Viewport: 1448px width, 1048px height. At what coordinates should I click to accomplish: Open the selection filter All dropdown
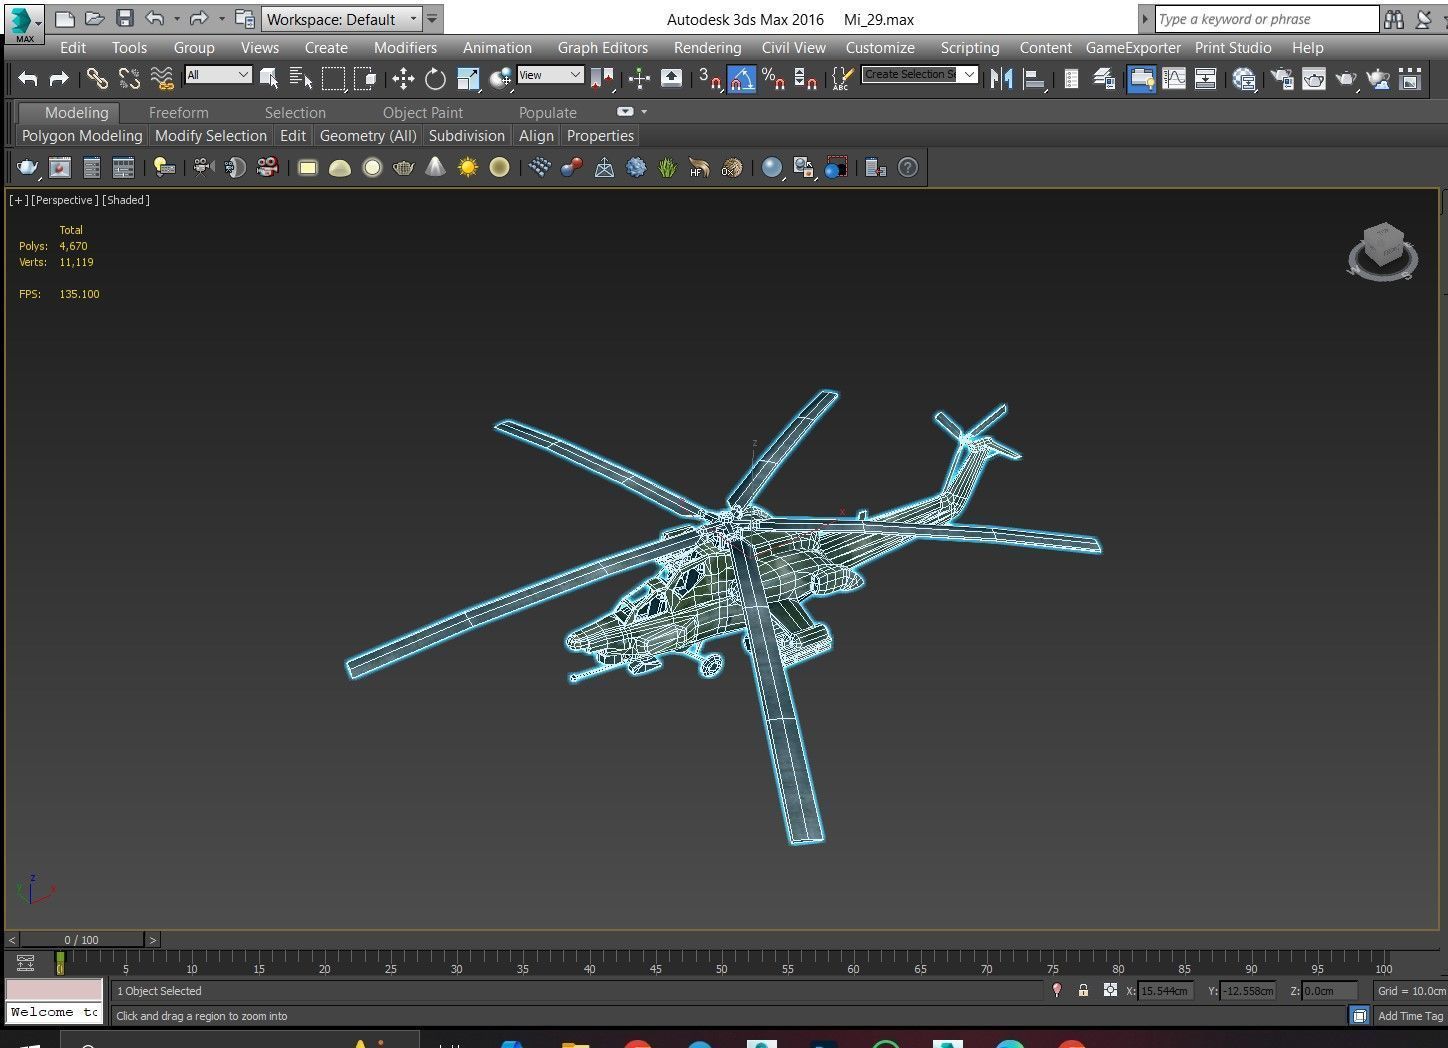[218, 74]
